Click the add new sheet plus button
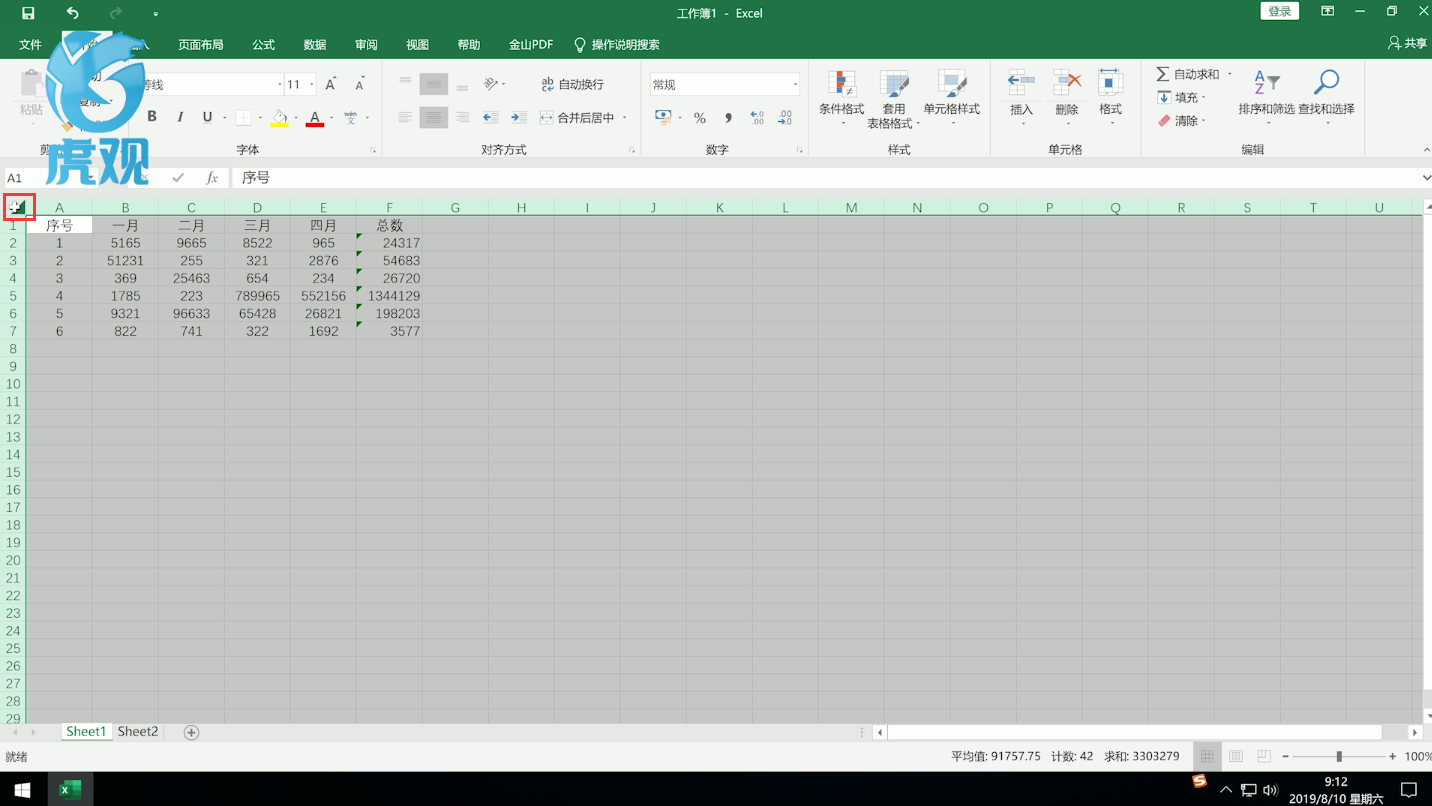Viewport: 1432px width, 806px height. (x=191, y=733)
